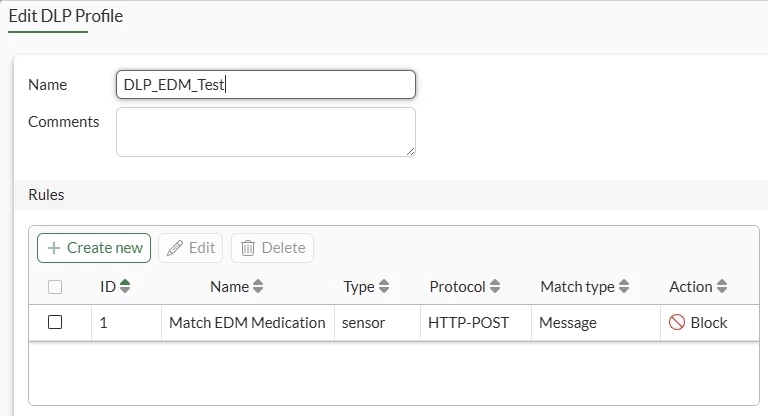Sort by Action column arrows
Image resolution: width=768 pixels, height=416 pixels.
(x=722, y=286)
